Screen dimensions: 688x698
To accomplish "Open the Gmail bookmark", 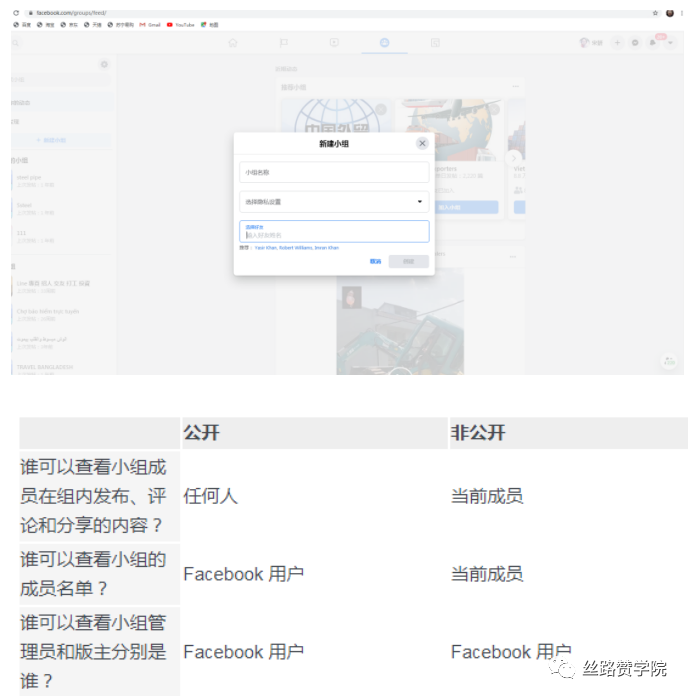I will click(x=150, y=25).
